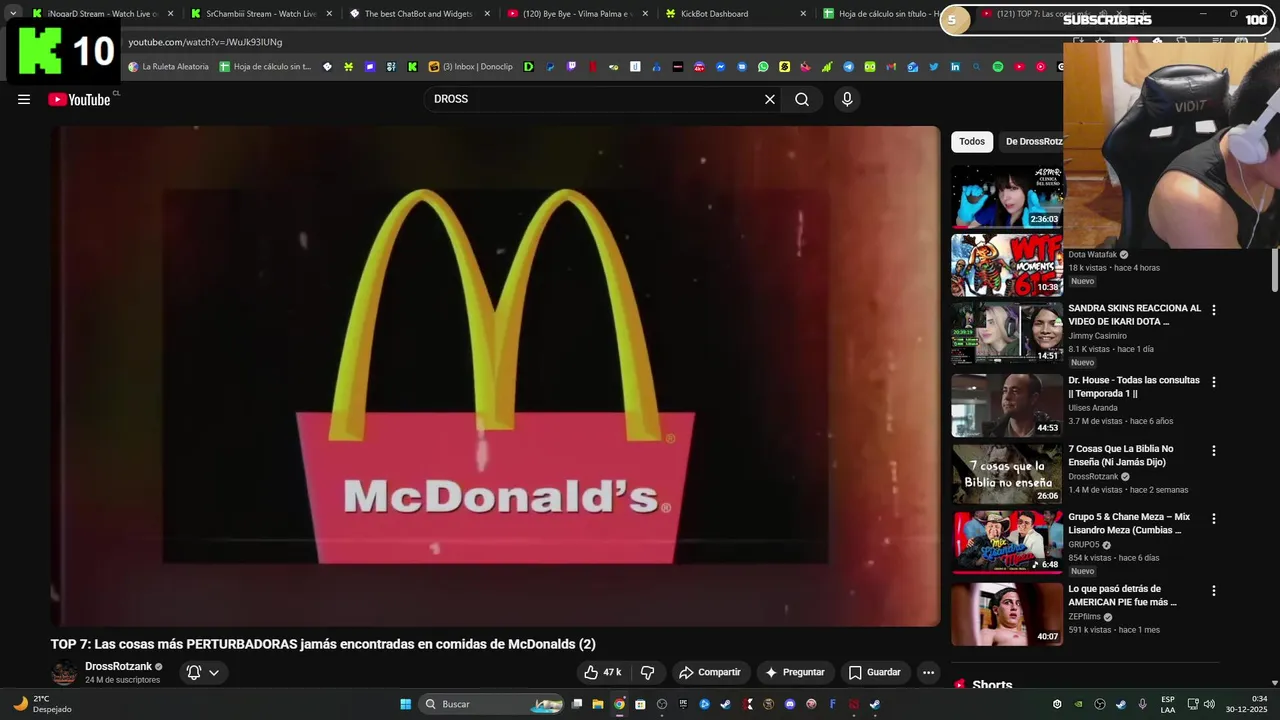
Task: Open DrossRotzank channel avatar
Action: pyautogui.click(x=64, y=673)
